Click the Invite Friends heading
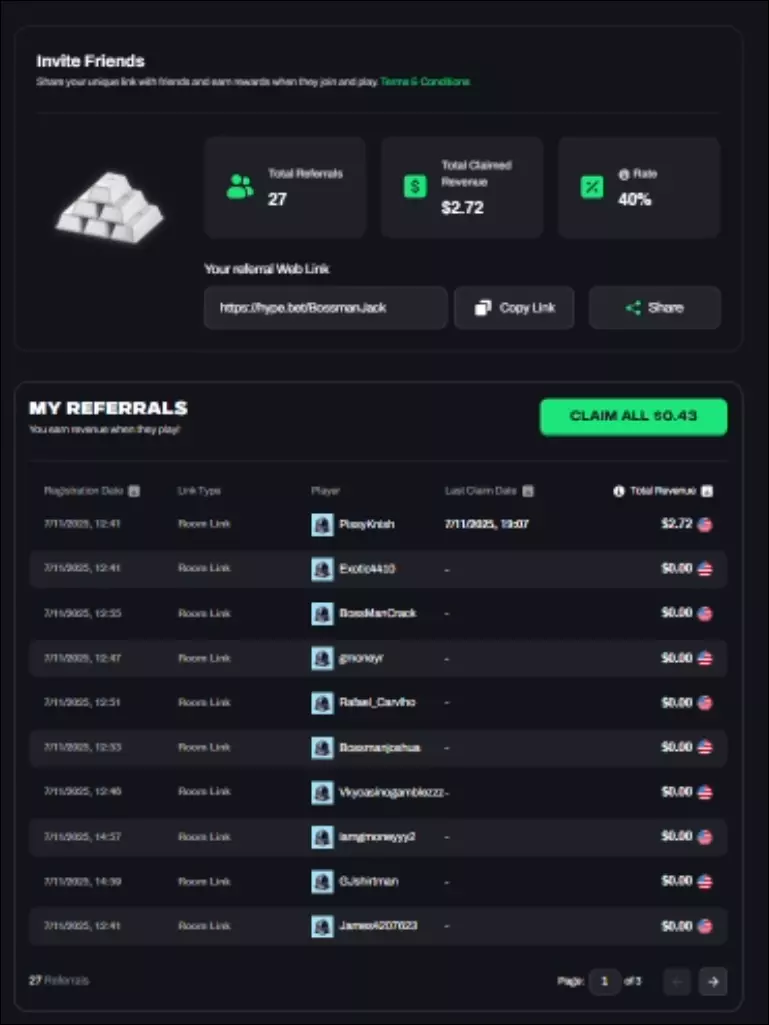This screenshot has width=769, height=1025. pyautogui.click(x=90, y=61)
